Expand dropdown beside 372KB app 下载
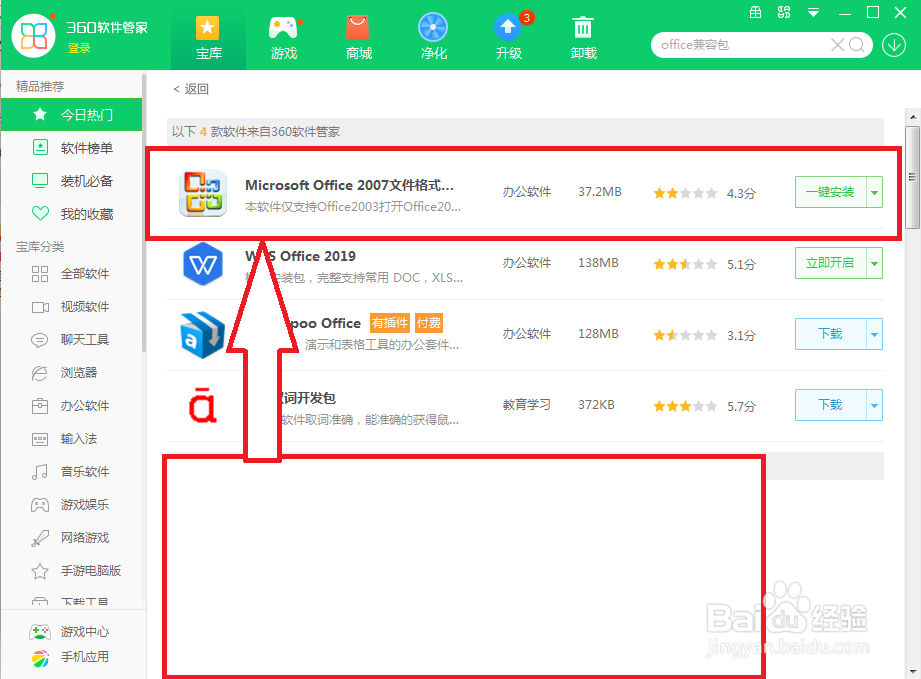The width and height of the screenshot is (921, 679). 875,405
